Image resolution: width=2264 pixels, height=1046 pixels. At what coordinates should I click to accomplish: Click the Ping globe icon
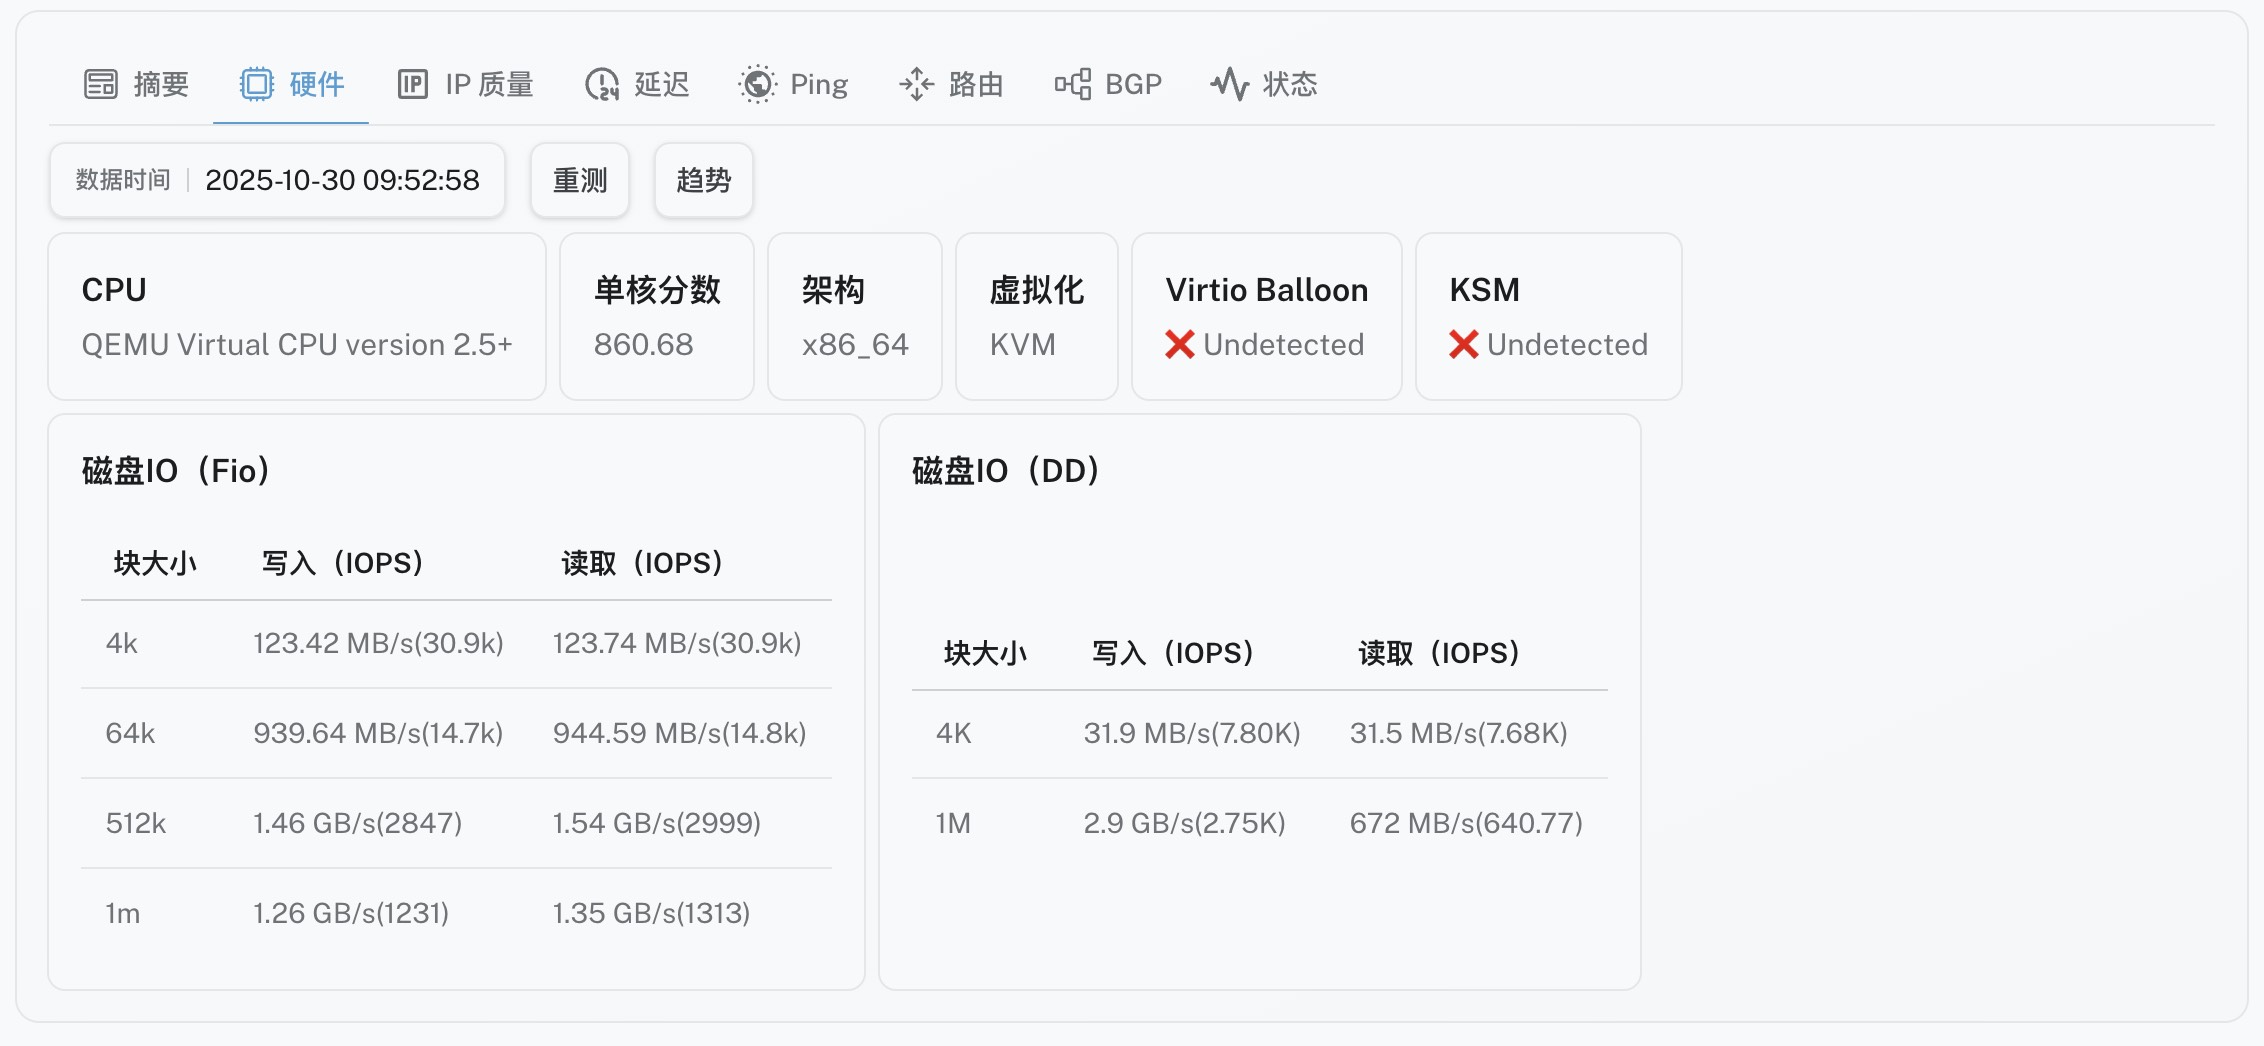click(757, 84)
